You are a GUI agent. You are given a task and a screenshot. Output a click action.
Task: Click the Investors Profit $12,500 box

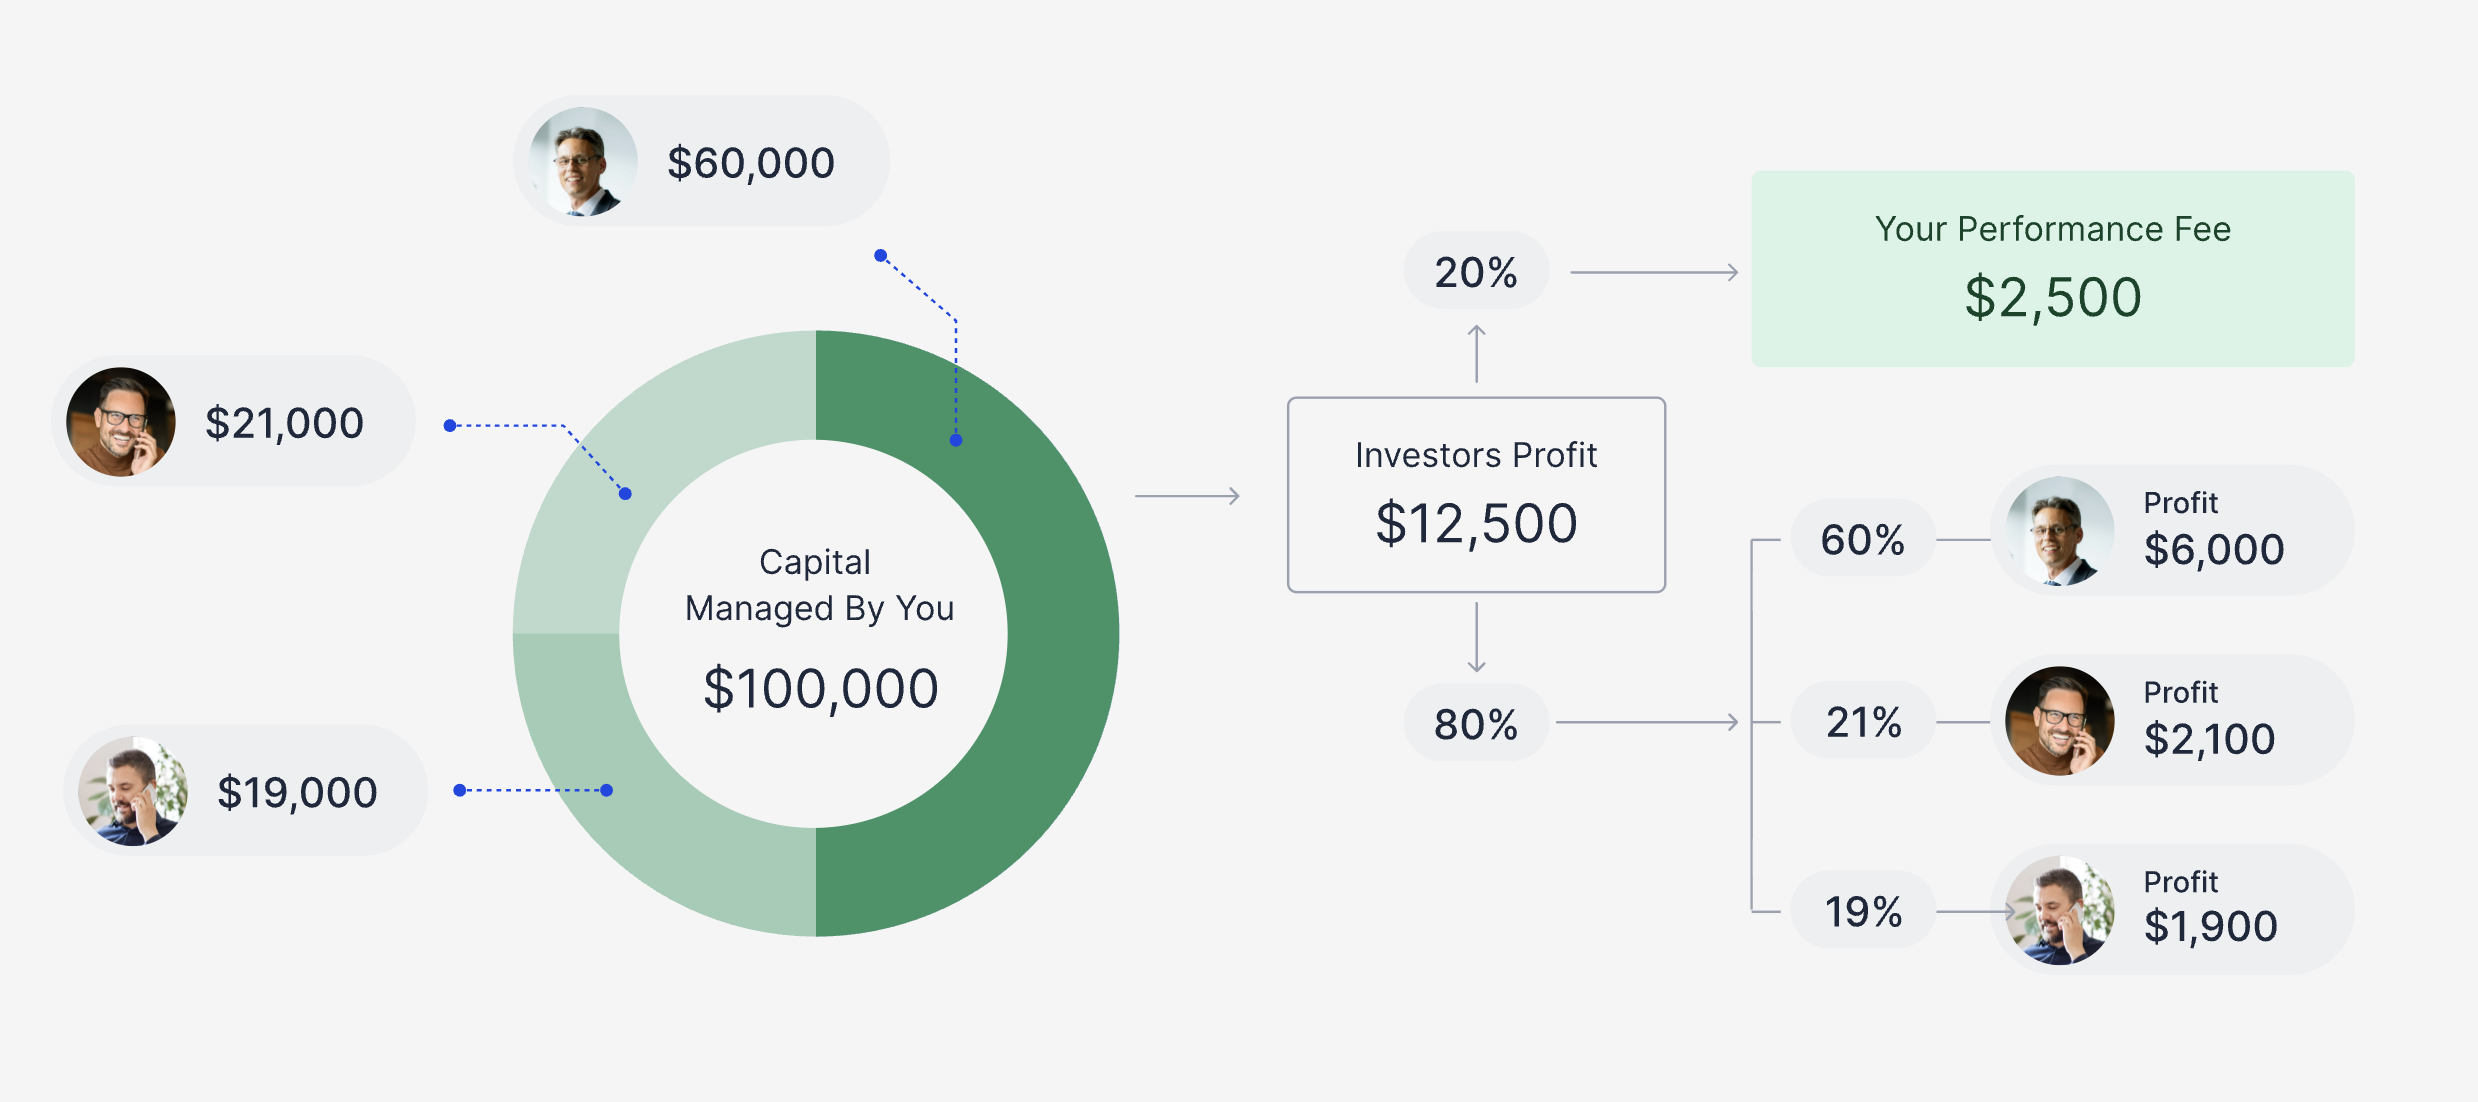coord(1476,495)
